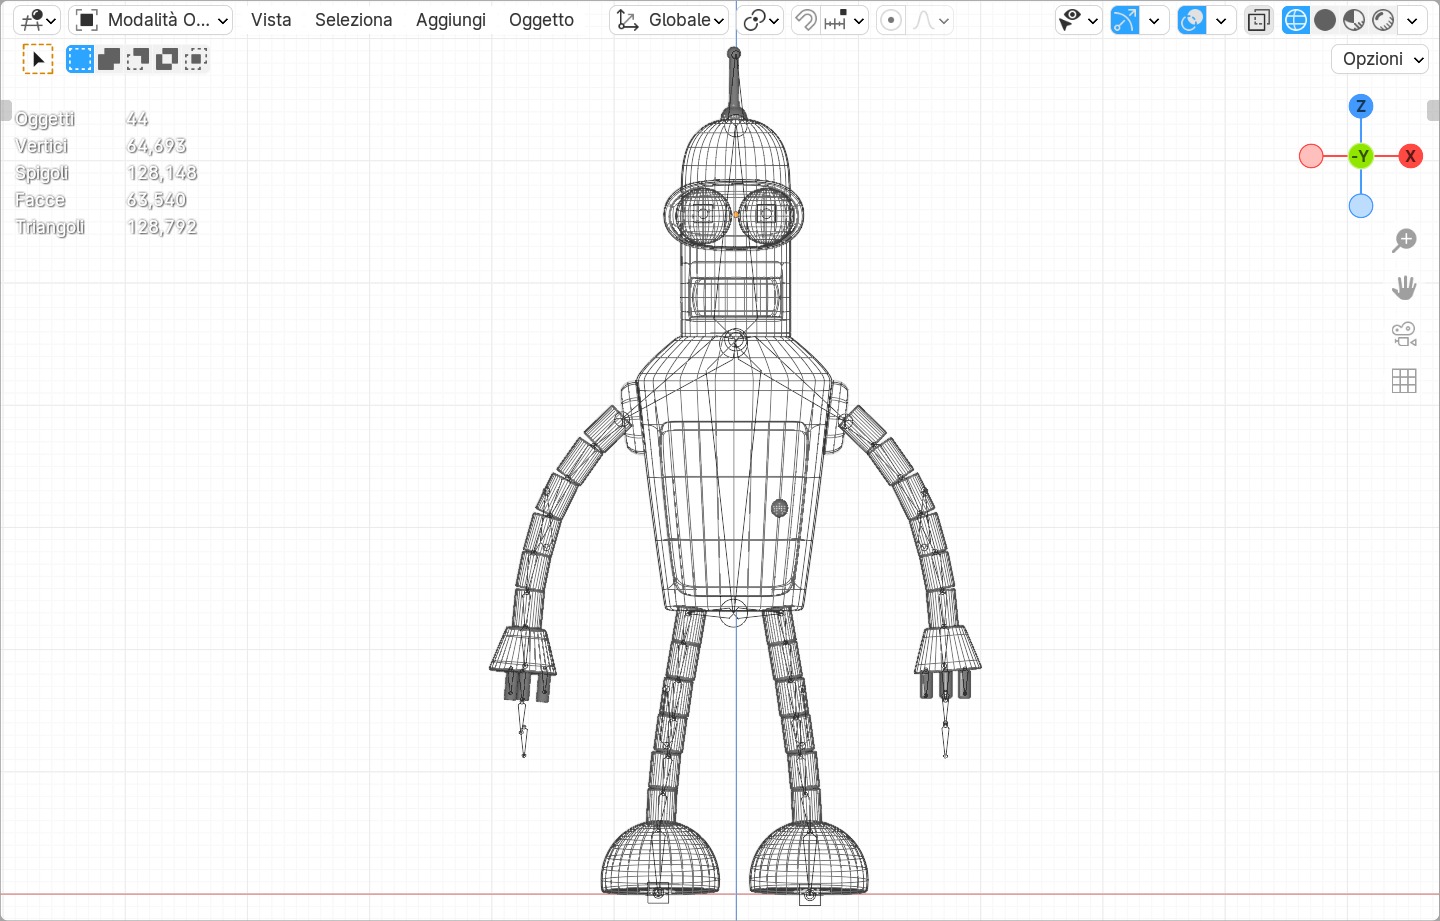Click the red X axis gizmo handle
Image resolution: width=1440 pixels, height=921 pixels.
(x=1411, y=156)
